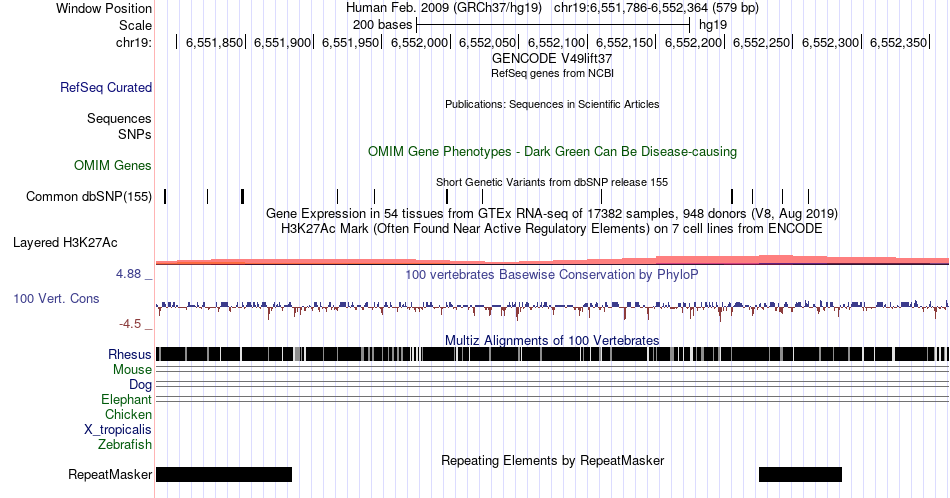Click the Human Feb. 2009 assembly text

point(444,8)
